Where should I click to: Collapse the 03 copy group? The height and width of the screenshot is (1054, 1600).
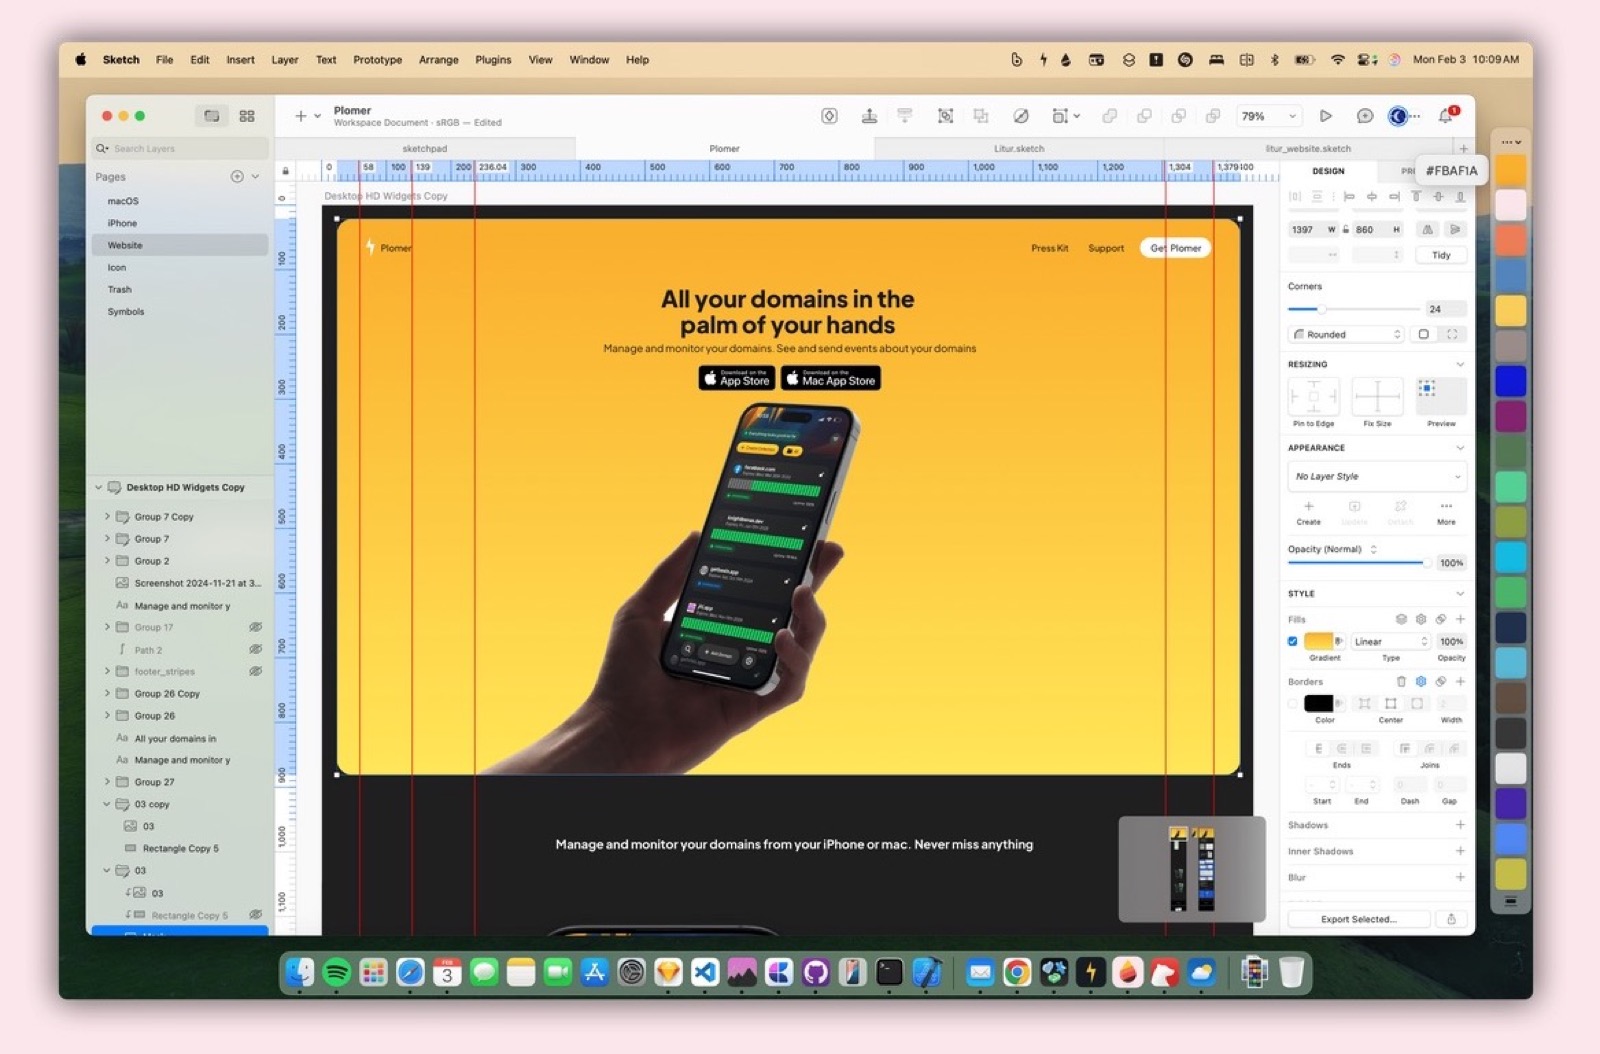coord(107,804)
